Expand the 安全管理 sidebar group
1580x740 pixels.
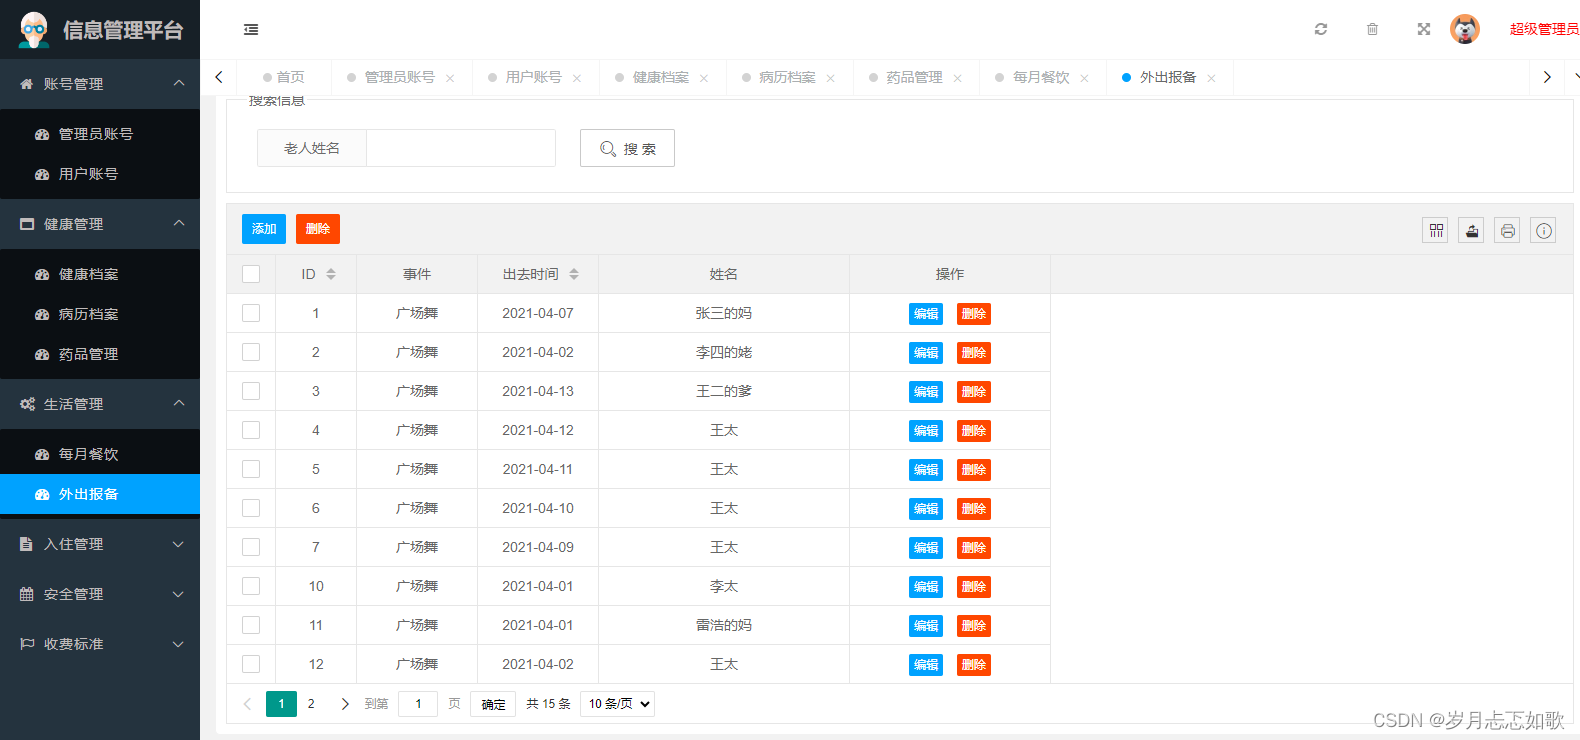[x=100, y=594]
